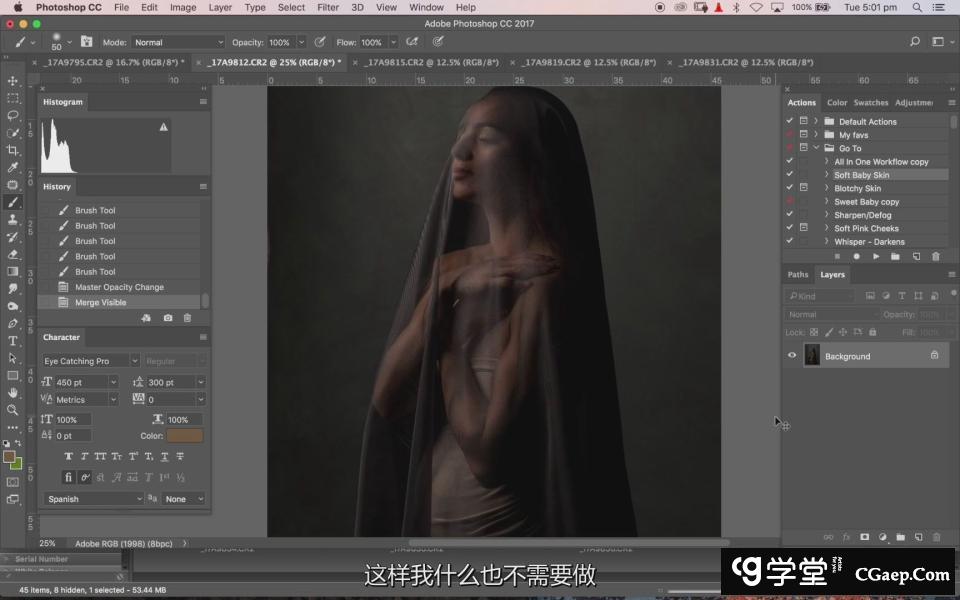Activate the Zoom tool in toolbar
This screenshot has height=600, width=960.
click(x=13, y=410)
